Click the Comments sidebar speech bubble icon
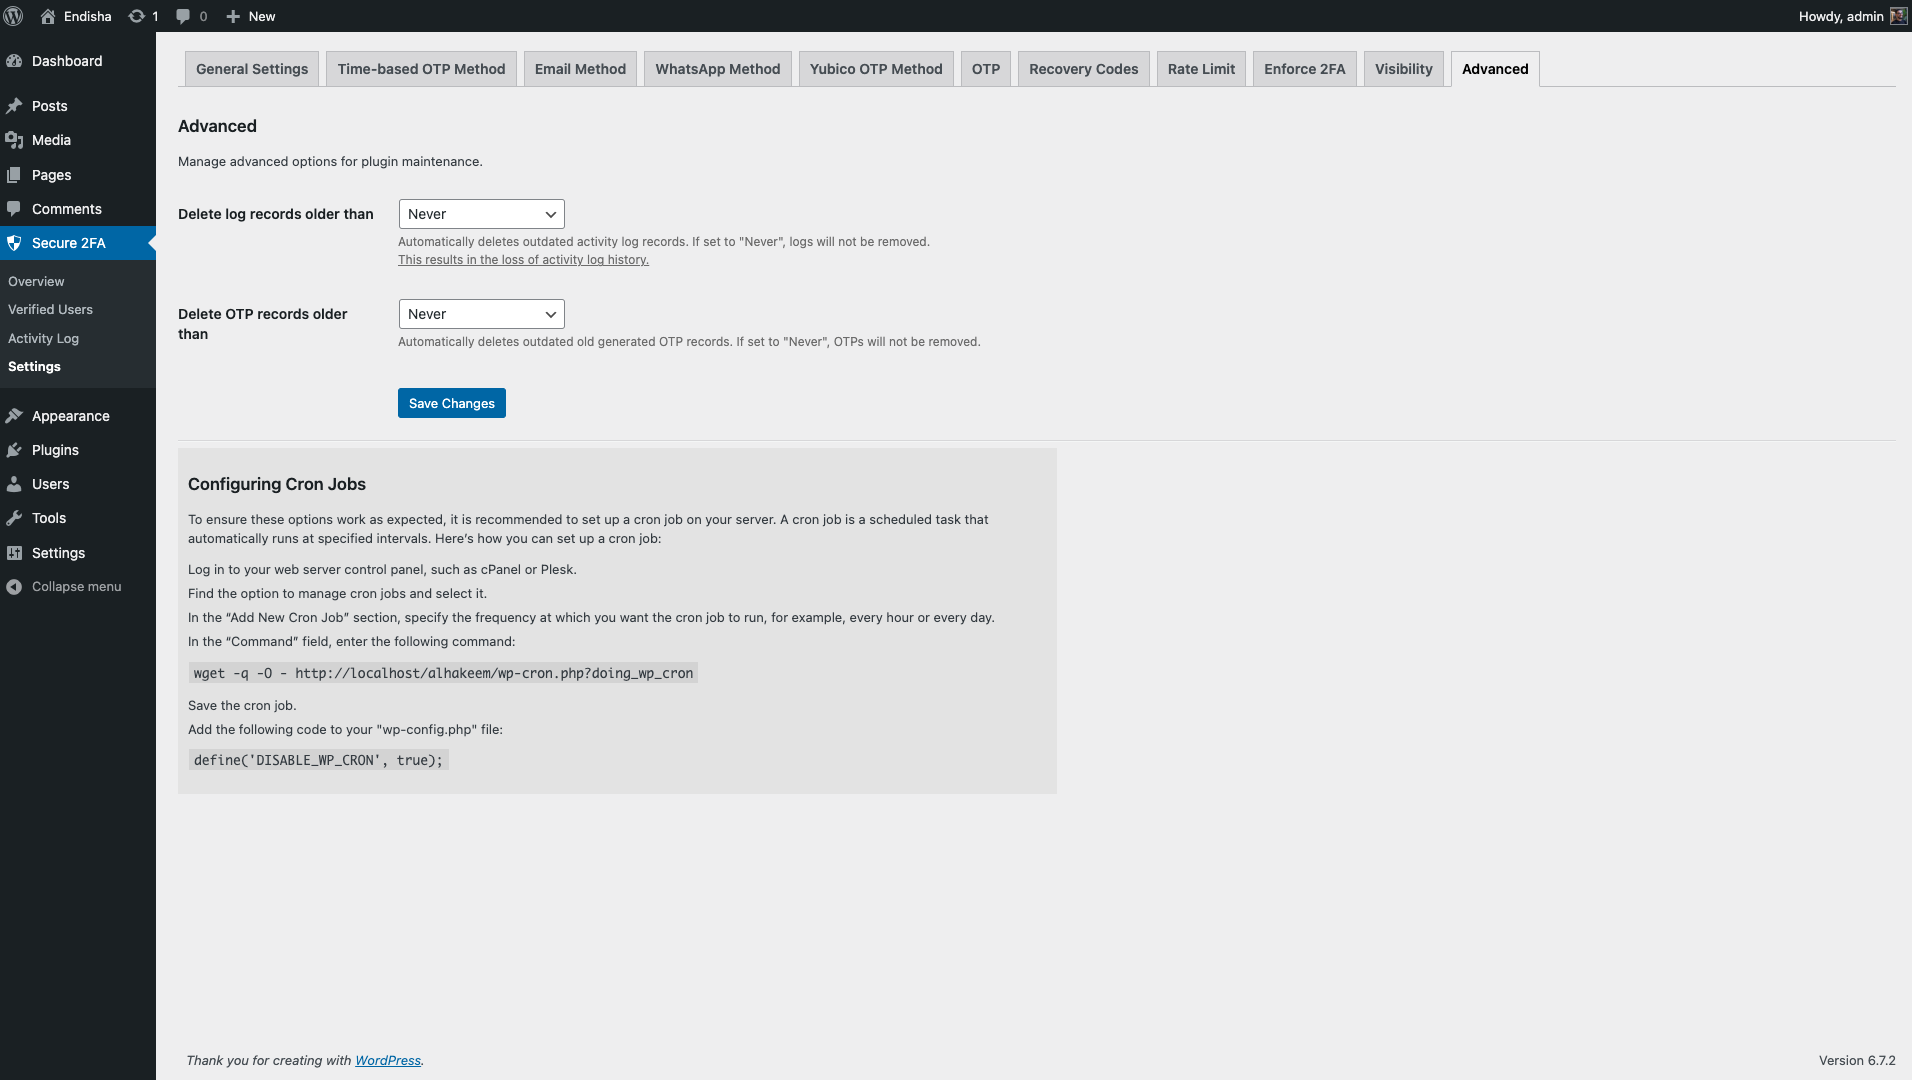This screenshot has width=1912, height=1080. pyautogui.click(x=14, y=209)
